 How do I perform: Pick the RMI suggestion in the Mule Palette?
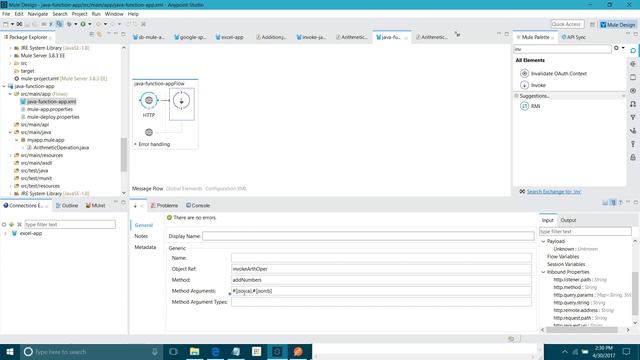(x=530, y=106)
